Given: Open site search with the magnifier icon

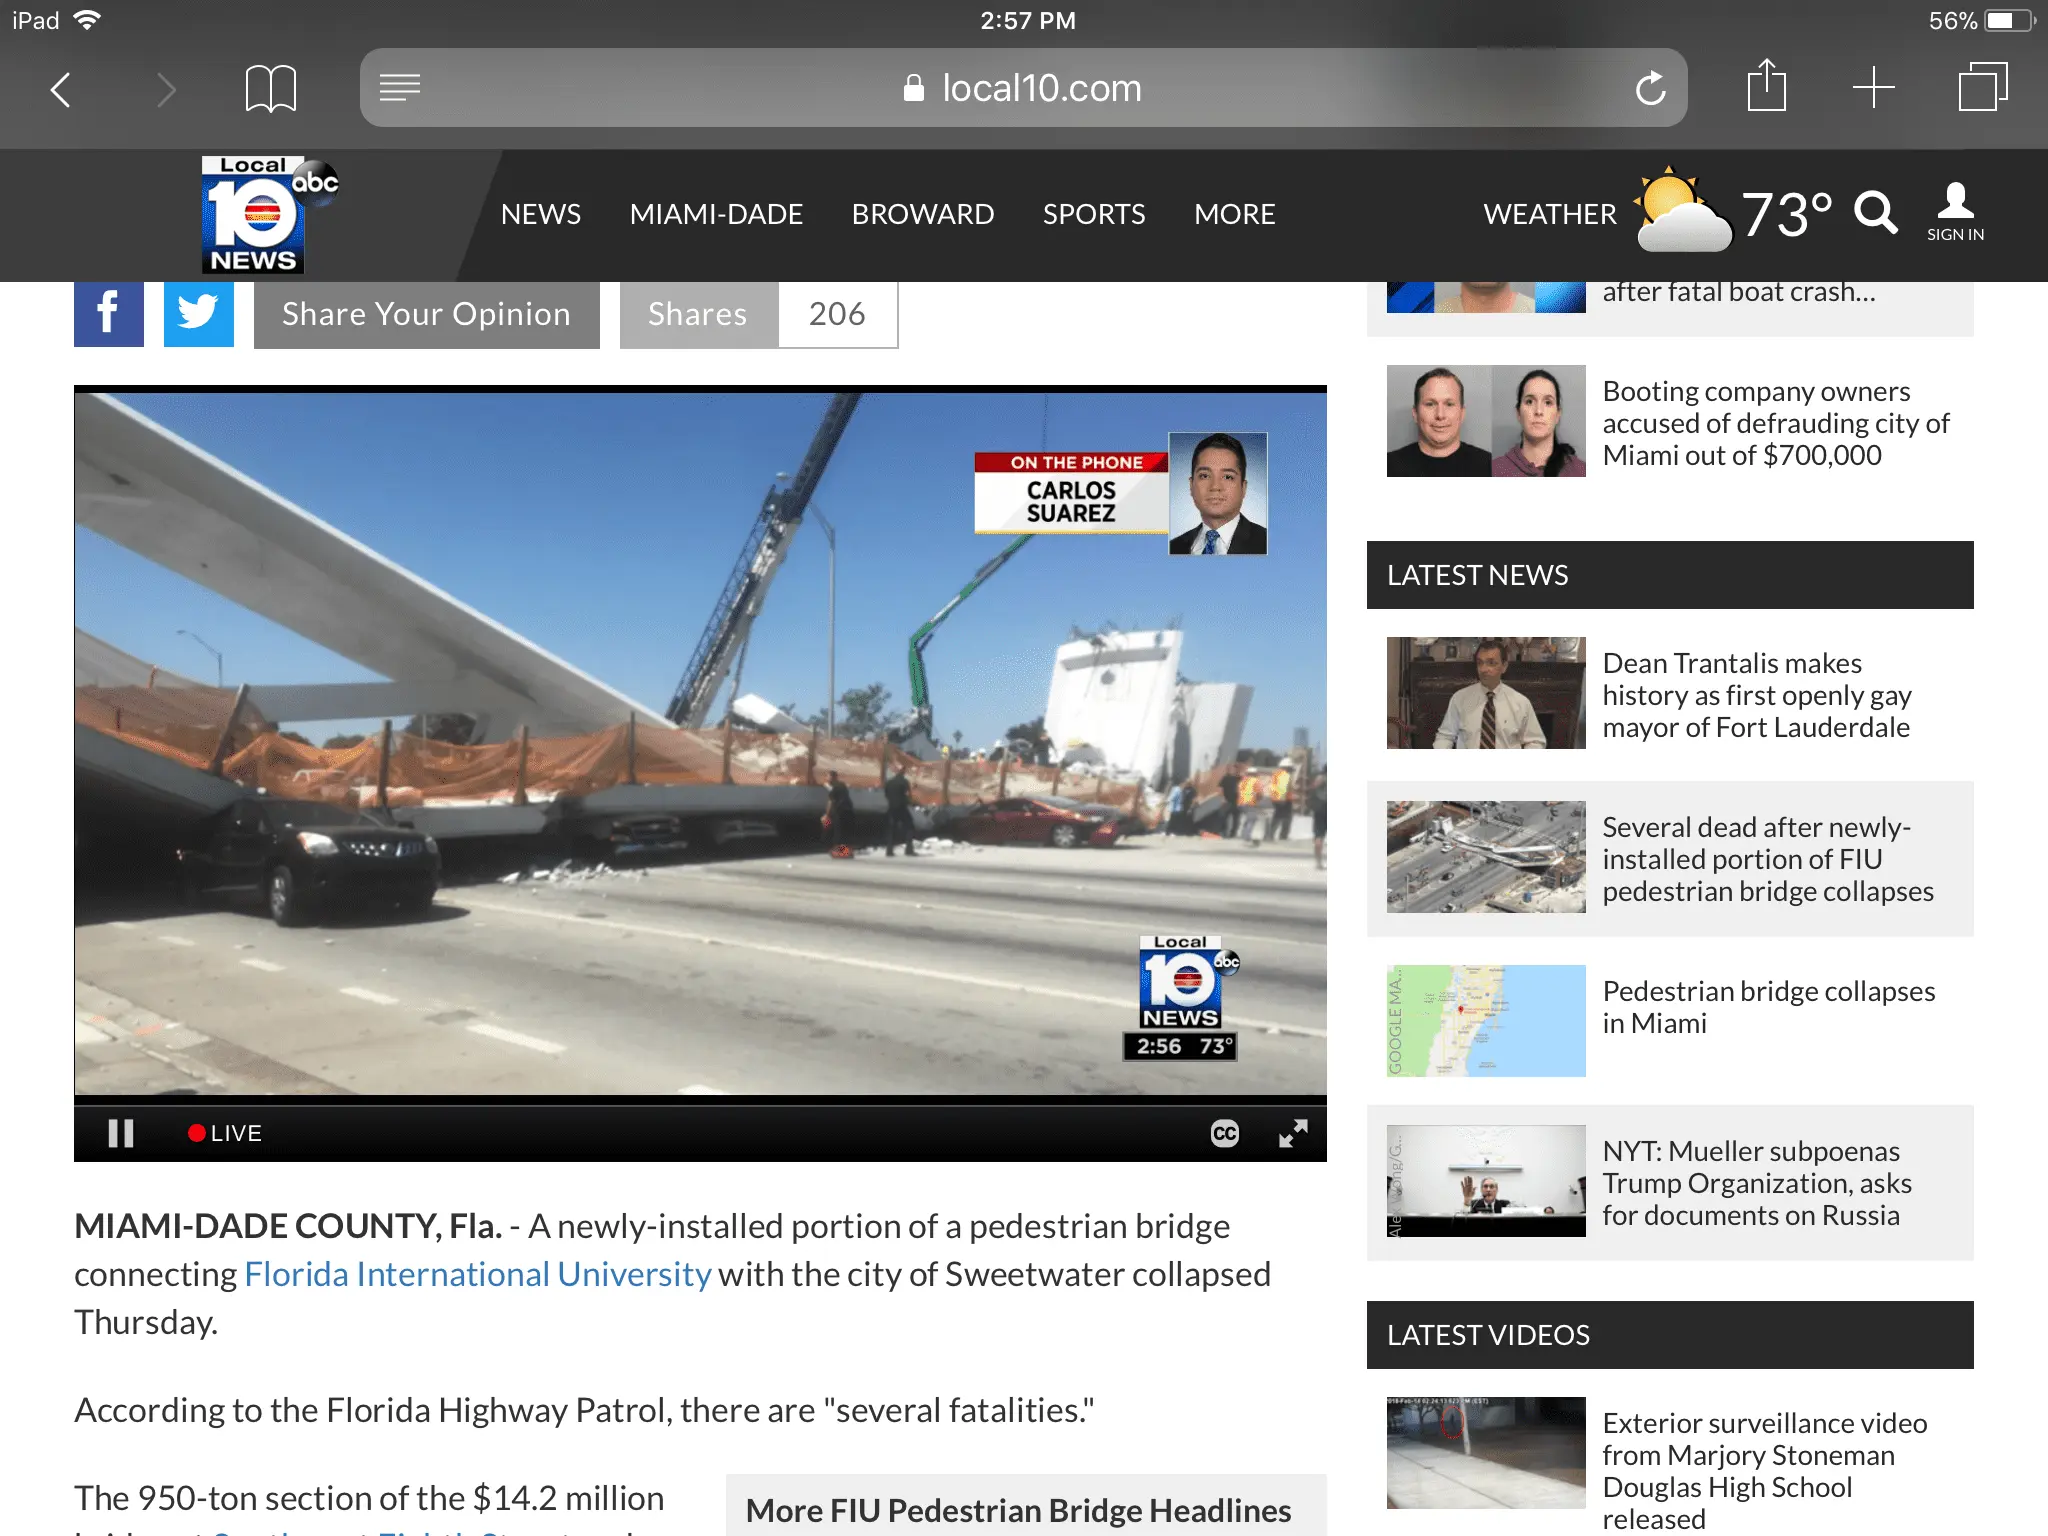Looking at the screenshot, I should [1876, 212].
